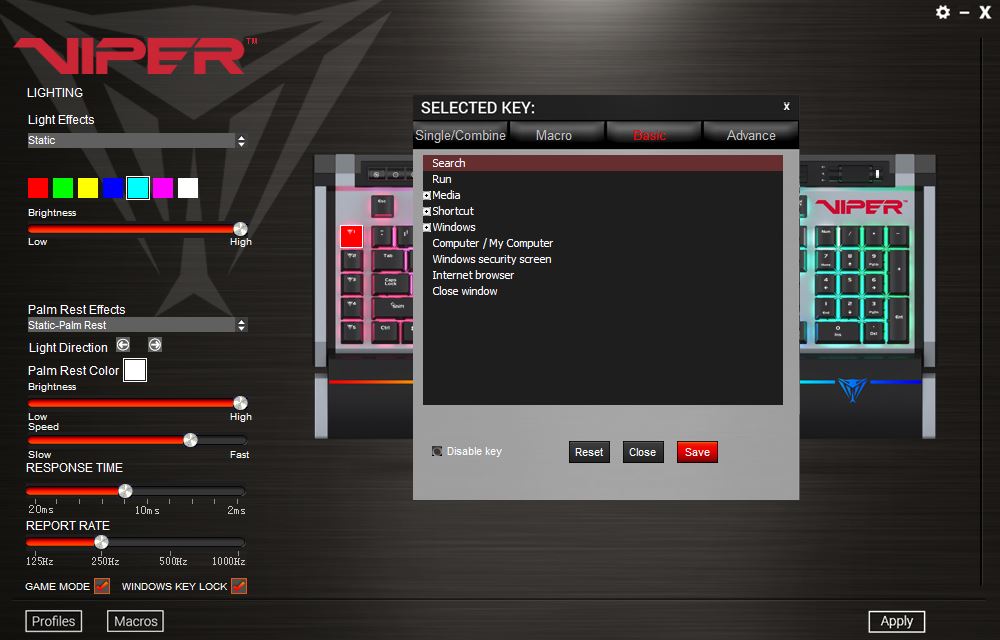Pick the magenta color swatch
The height and width of the screenshot is (640, 1000).
click(163, 188)
